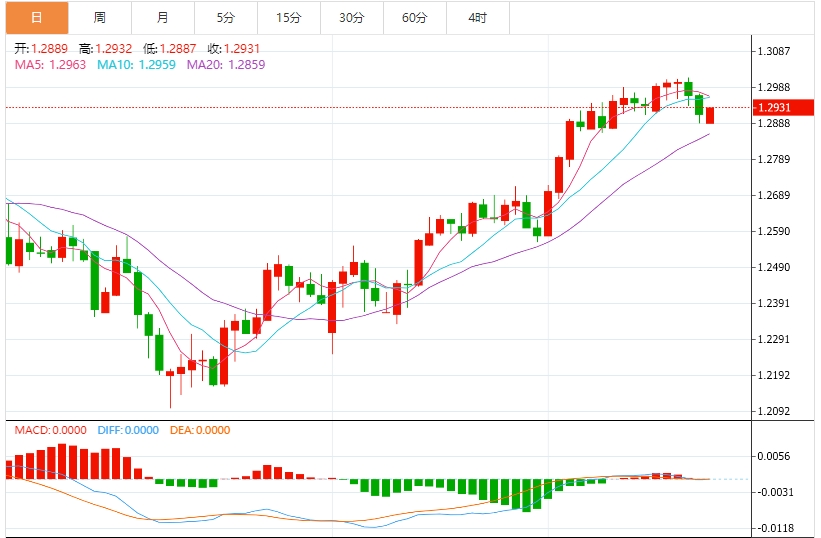Click the MA5: 1.2963 legend label

click(x=50, y=64)
